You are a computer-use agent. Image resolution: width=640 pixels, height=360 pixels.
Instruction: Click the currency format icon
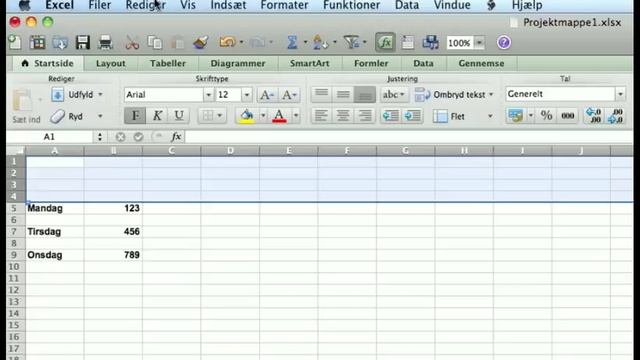click(x=515, y=116)
